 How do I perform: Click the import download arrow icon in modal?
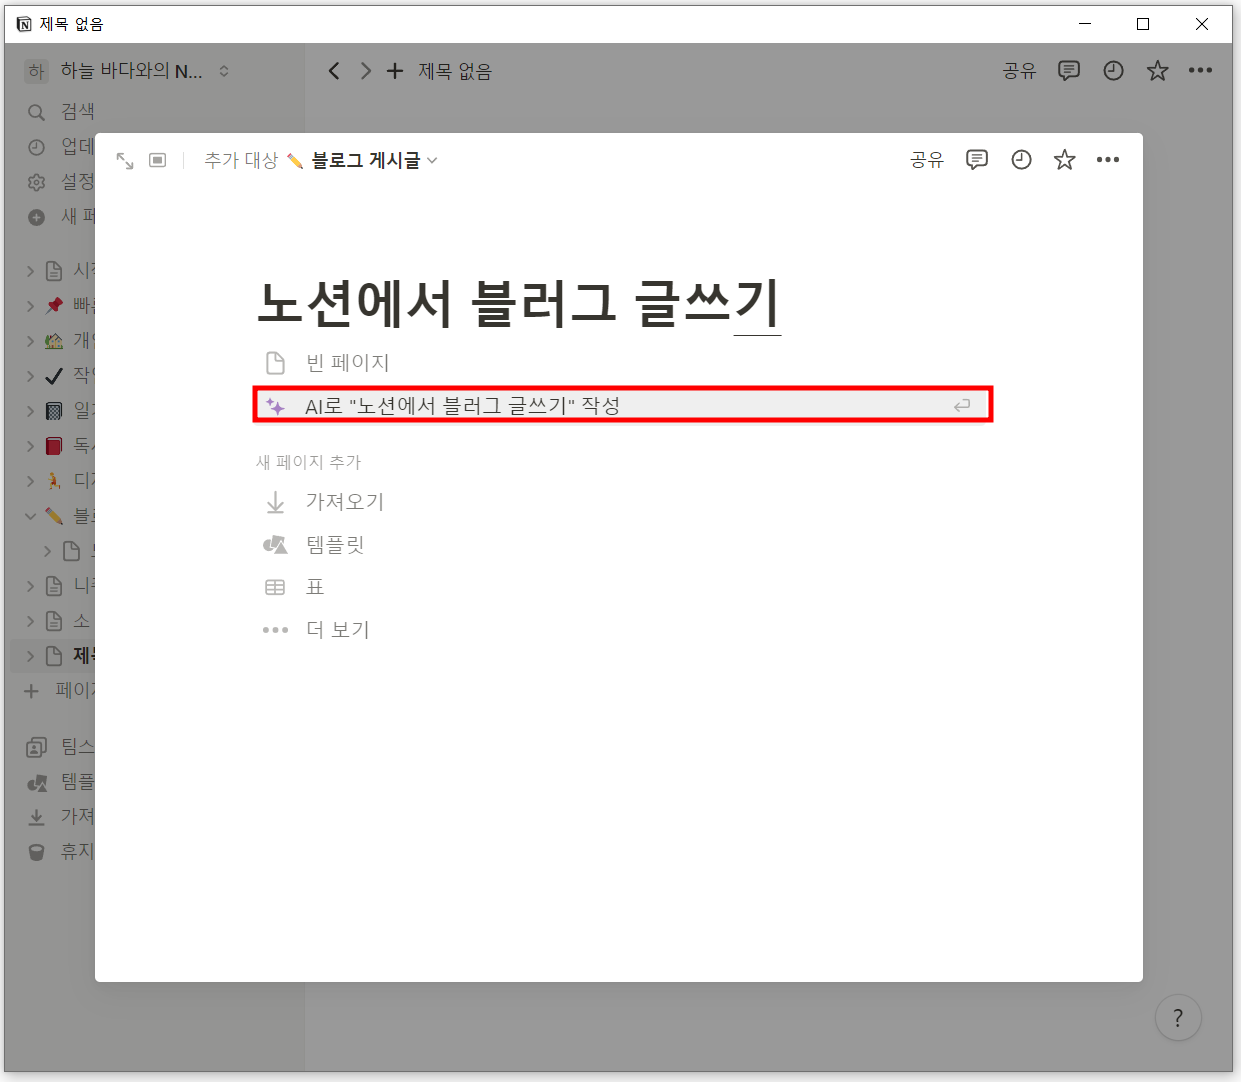(x=275, y=502)
